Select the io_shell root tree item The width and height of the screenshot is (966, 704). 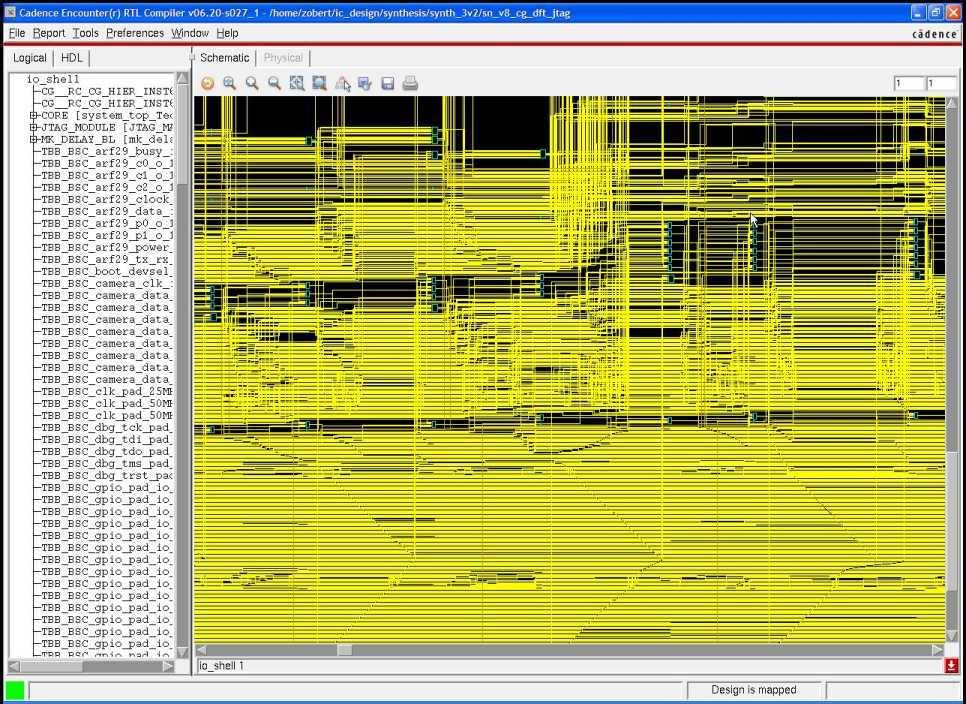coord(53,79)
